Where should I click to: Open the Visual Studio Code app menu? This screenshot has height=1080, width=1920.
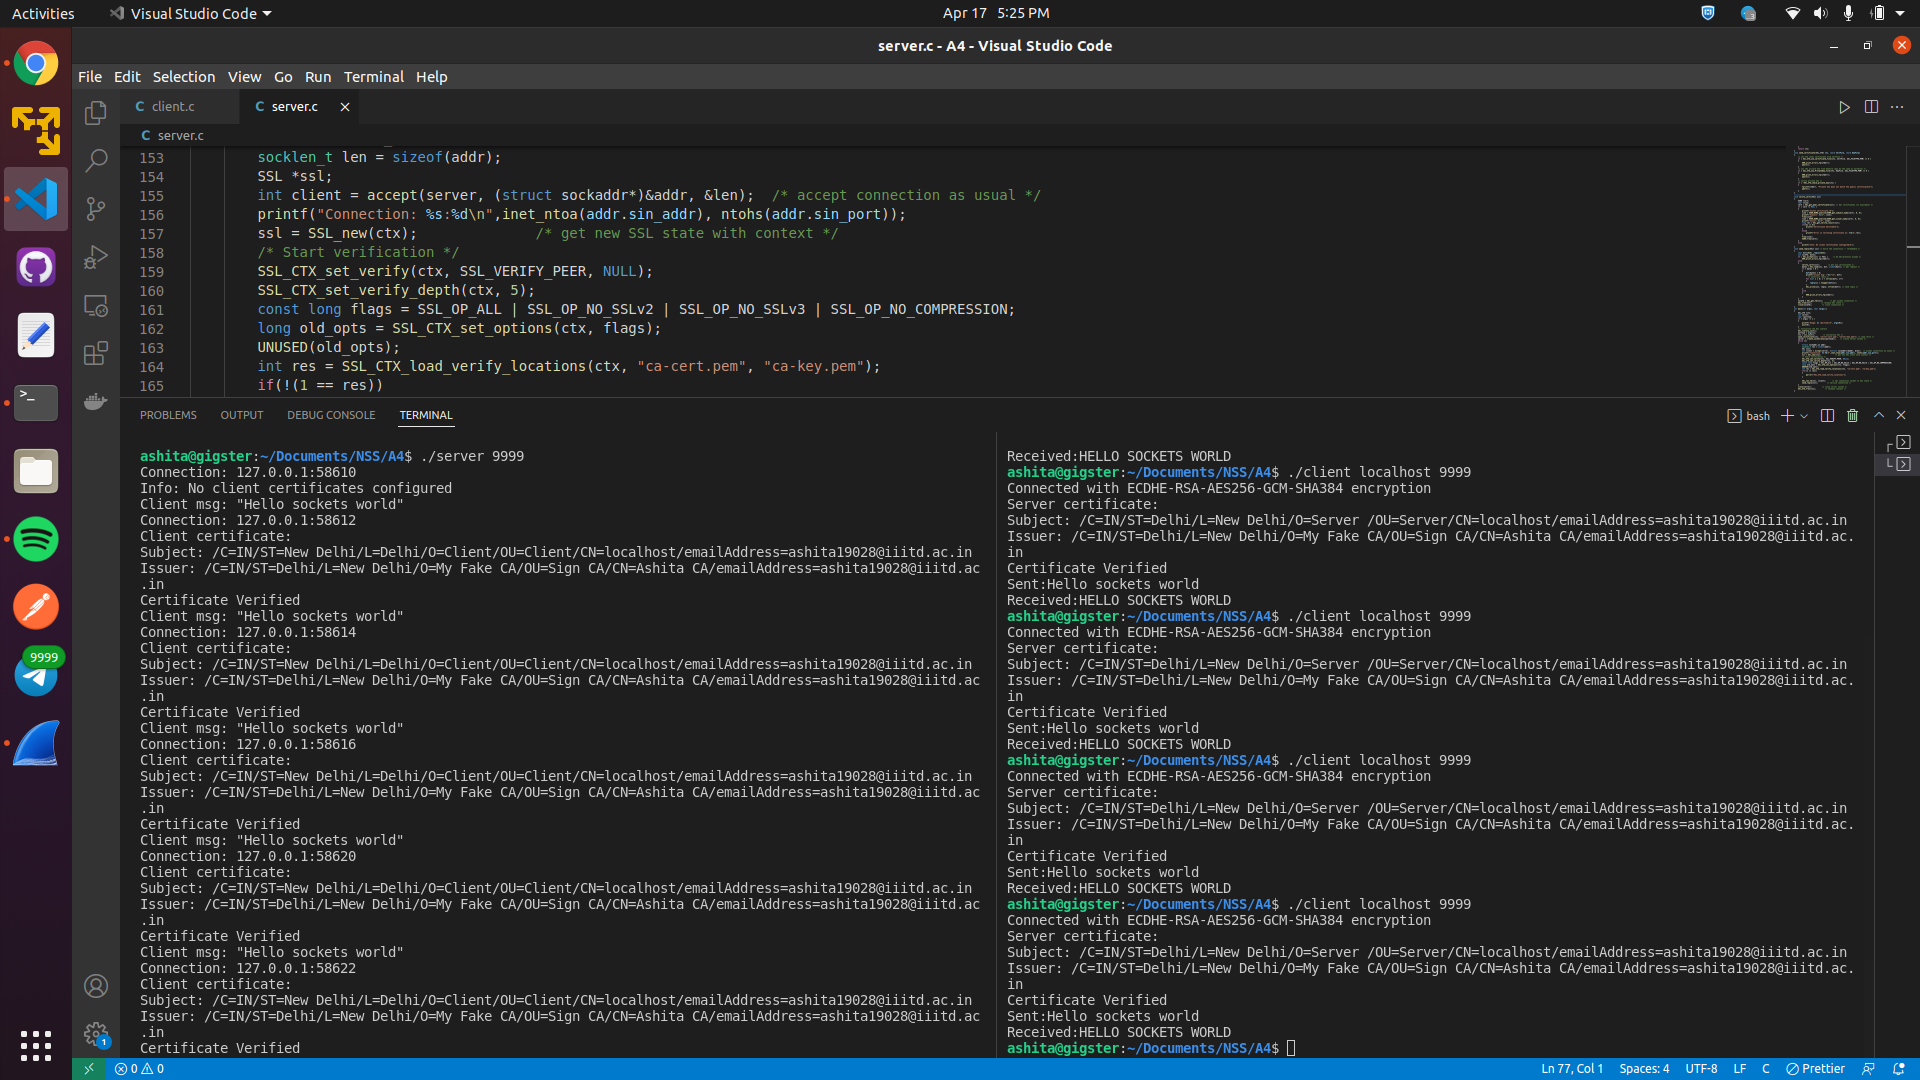click(x=192, y=13)
